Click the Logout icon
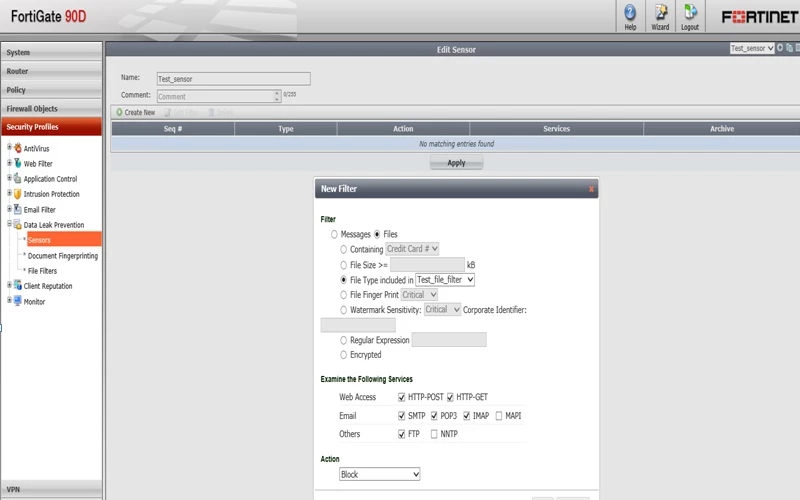This screenshot has height=500, width=800. [x=690, y=13]
